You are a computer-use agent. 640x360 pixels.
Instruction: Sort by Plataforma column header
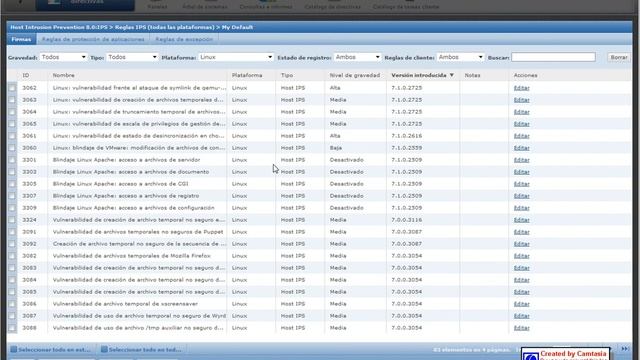[247, 75]
